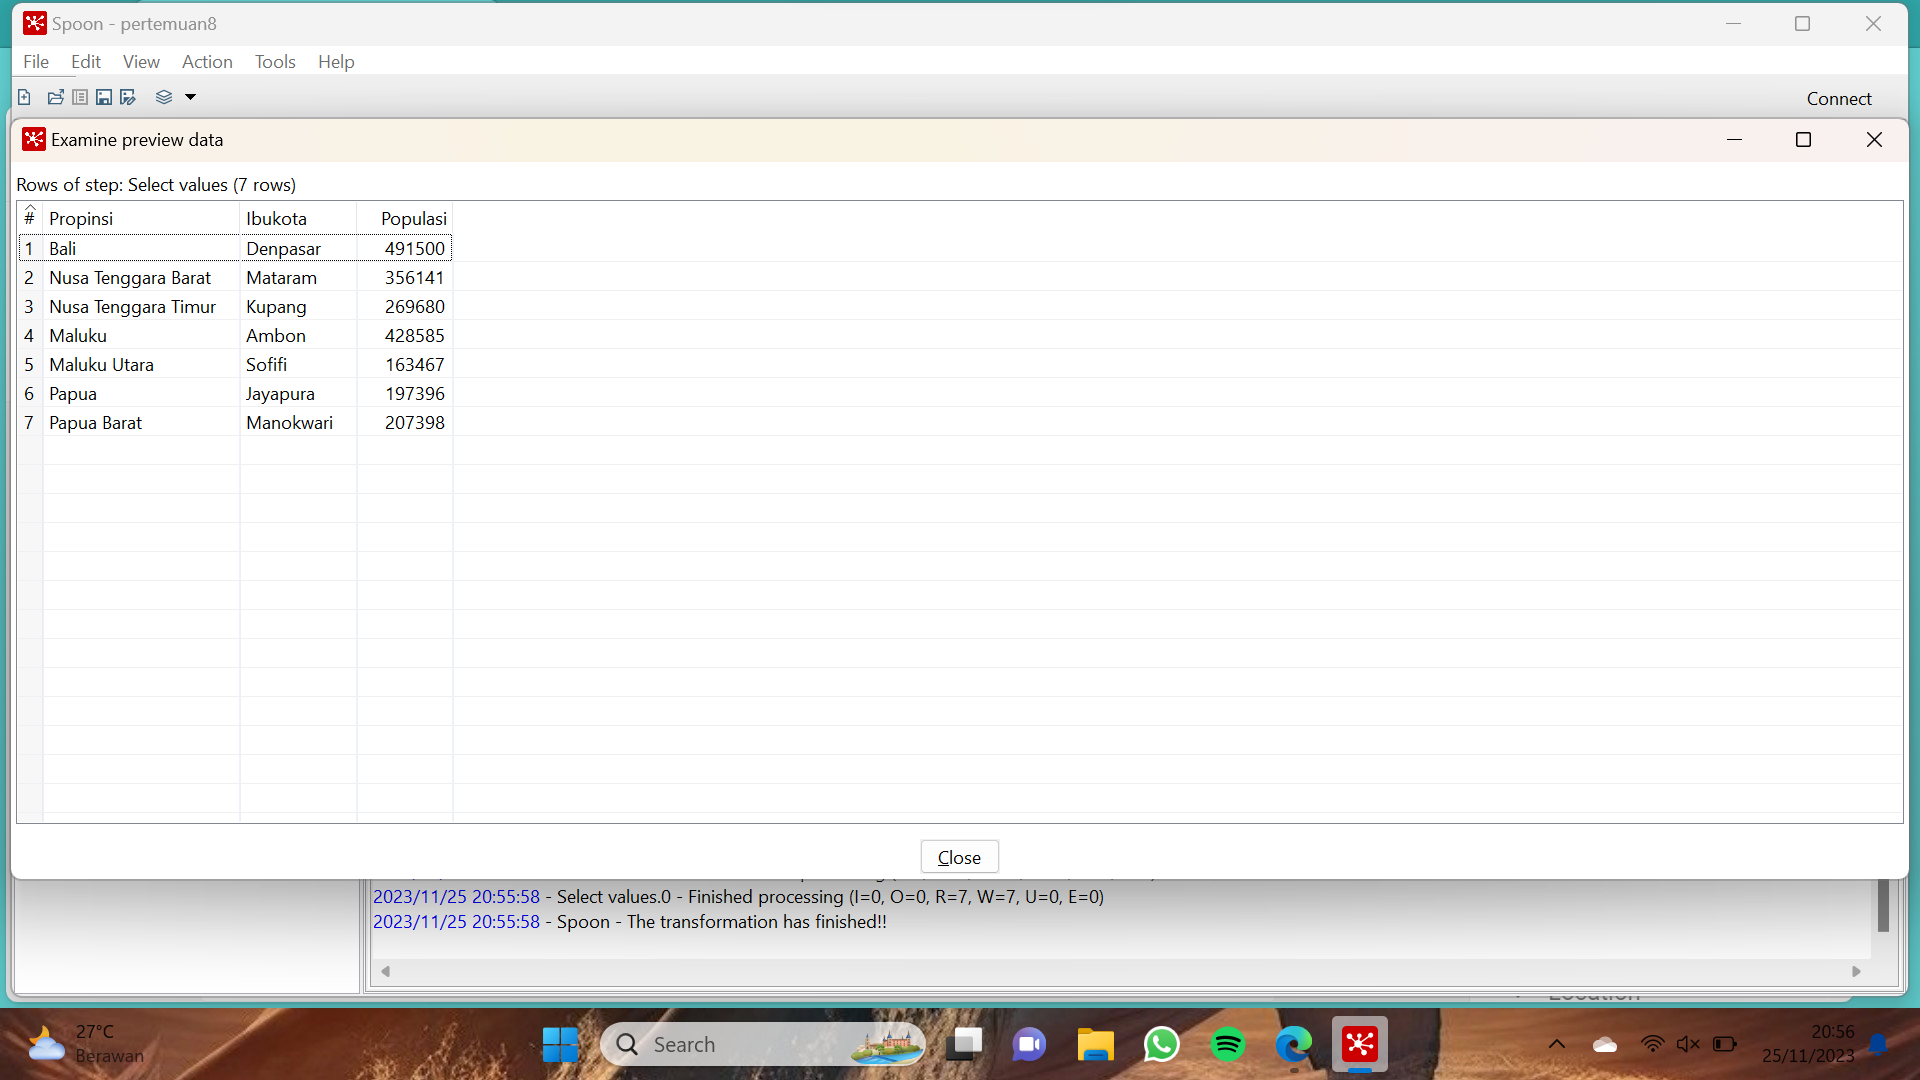
Task: Click the Perspectives layers icon
Action: (x=164, y=97)
